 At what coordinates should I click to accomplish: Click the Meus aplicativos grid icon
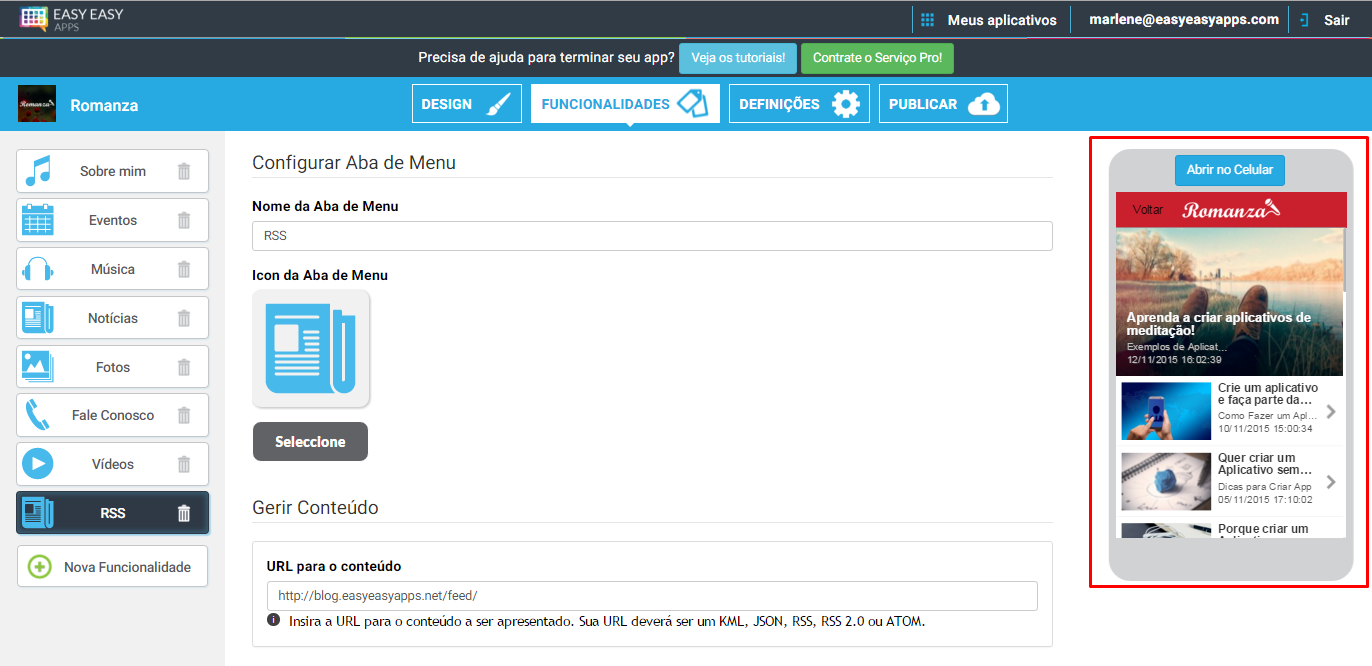click(x=928, y=18)
